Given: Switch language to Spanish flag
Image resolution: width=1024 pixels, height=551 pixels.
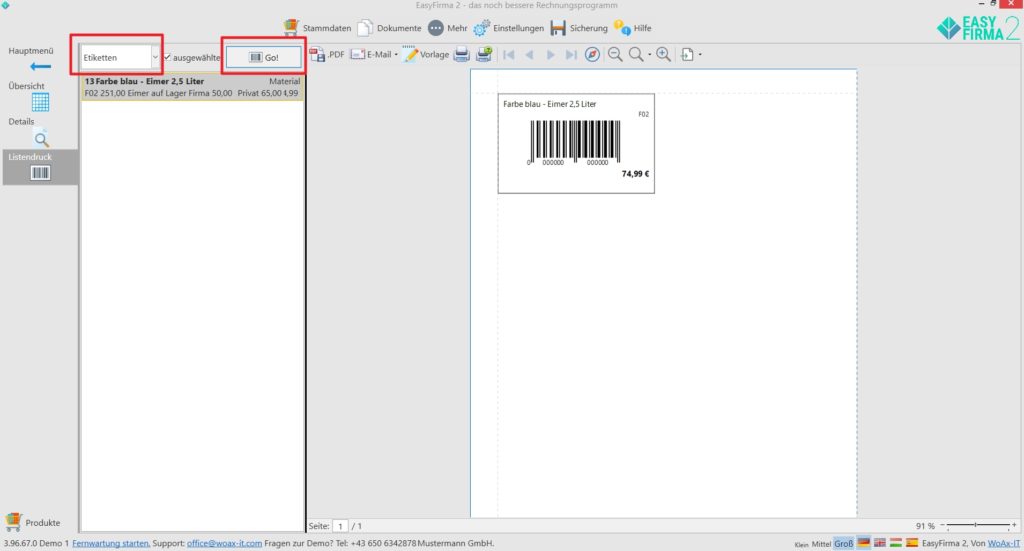Looking at the screenshot, I should pyautogui.click(x=912, y=543).
